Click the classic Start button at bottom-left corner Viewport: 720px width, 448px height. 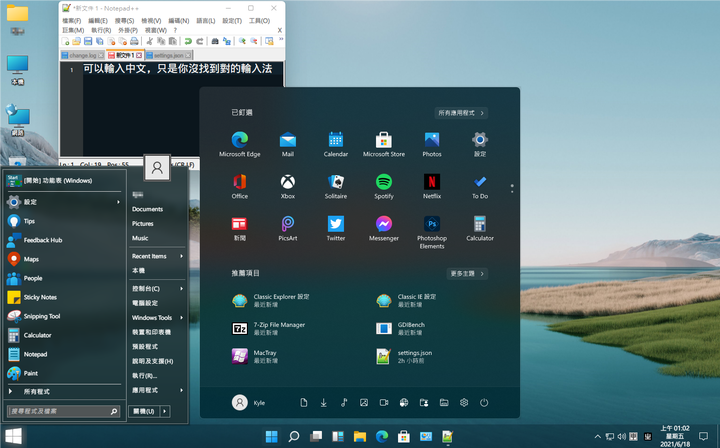point(13,436)
